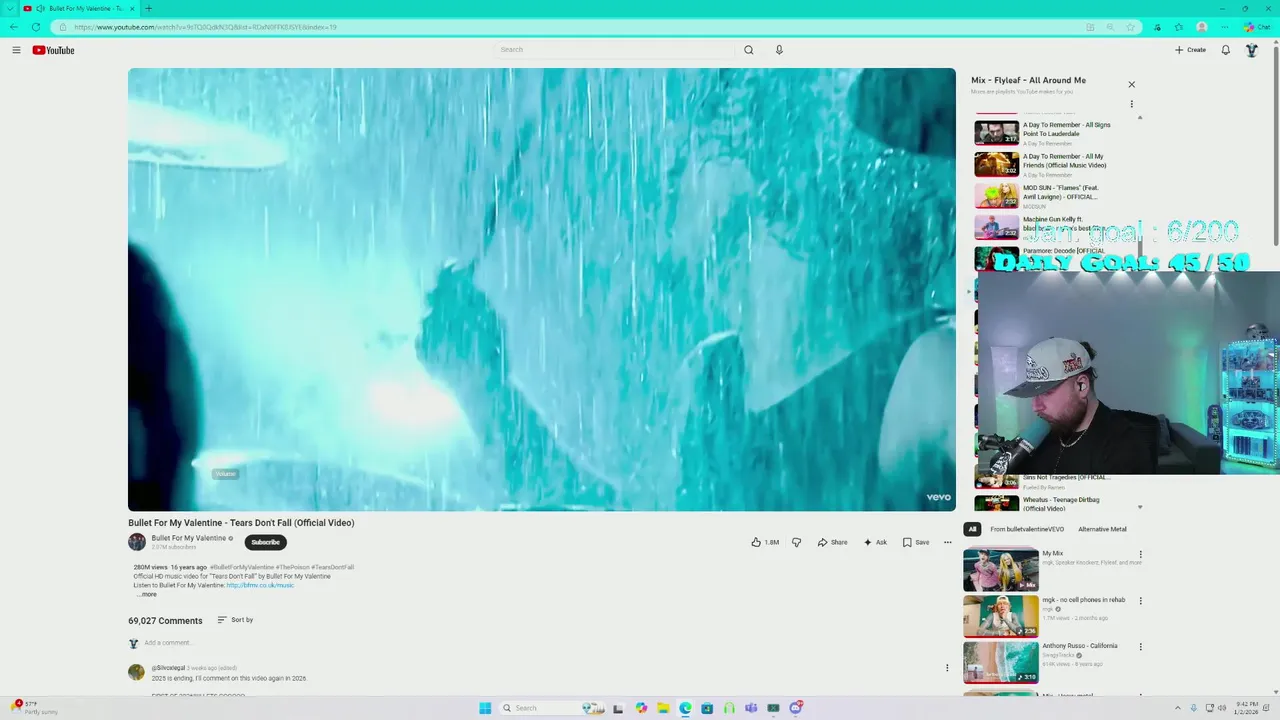Click the YouTube search magnifier button
Viewport: 1280px width, 720px height.
(x=748, y=50)
